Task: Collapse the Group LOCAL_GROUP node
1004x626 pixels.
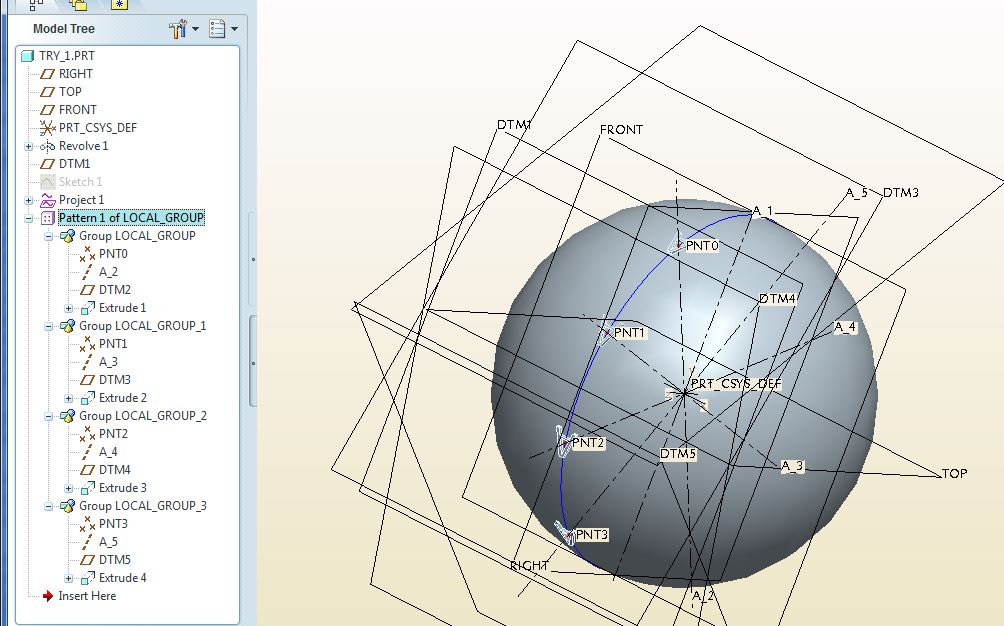Action: coord(49,236)
